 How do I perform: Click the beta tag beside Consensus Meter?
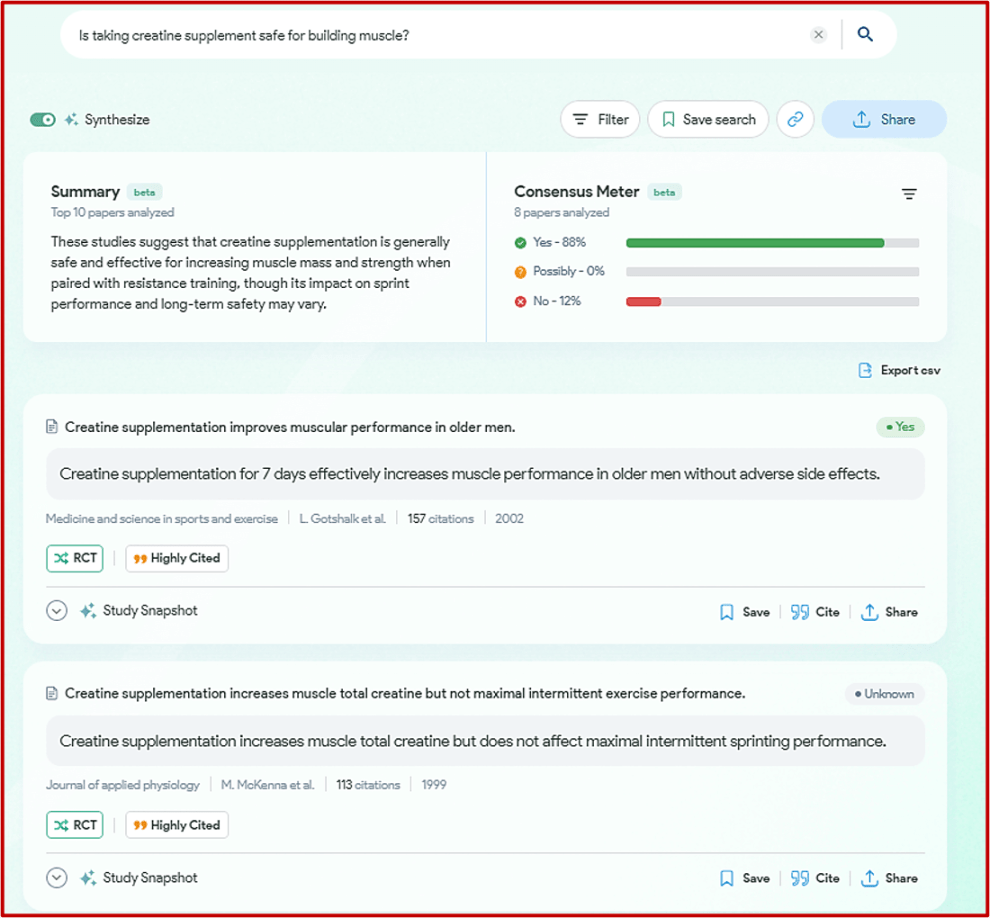point(664,192)
